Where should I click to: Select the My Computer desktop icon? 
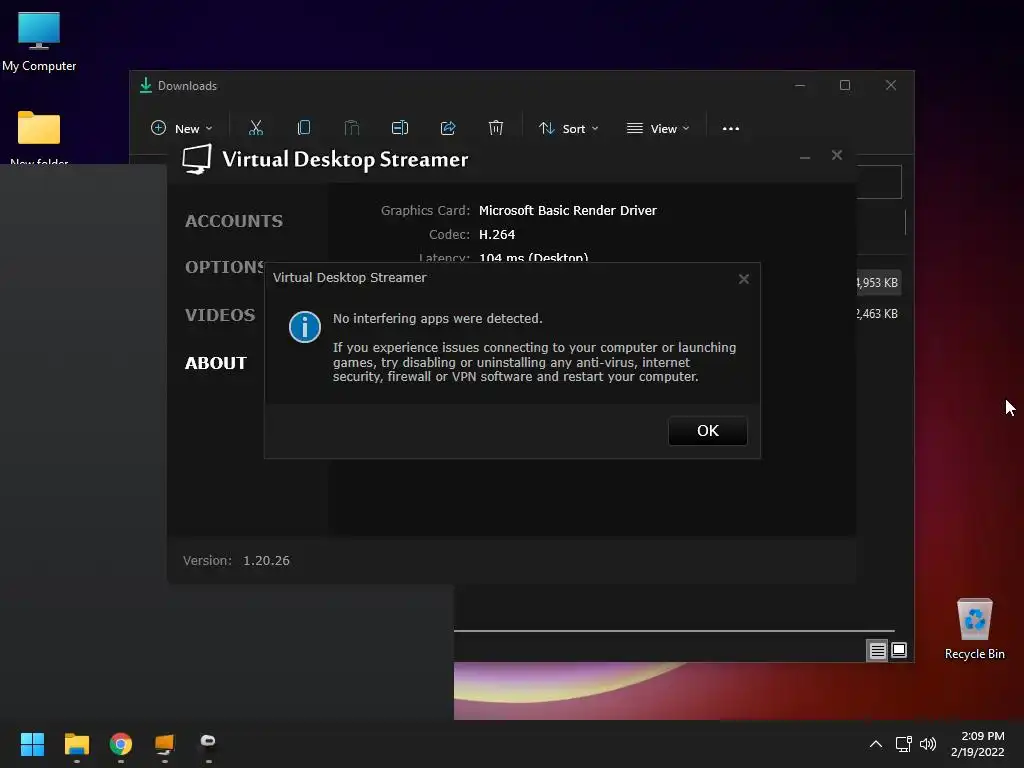tap(39, 42)
